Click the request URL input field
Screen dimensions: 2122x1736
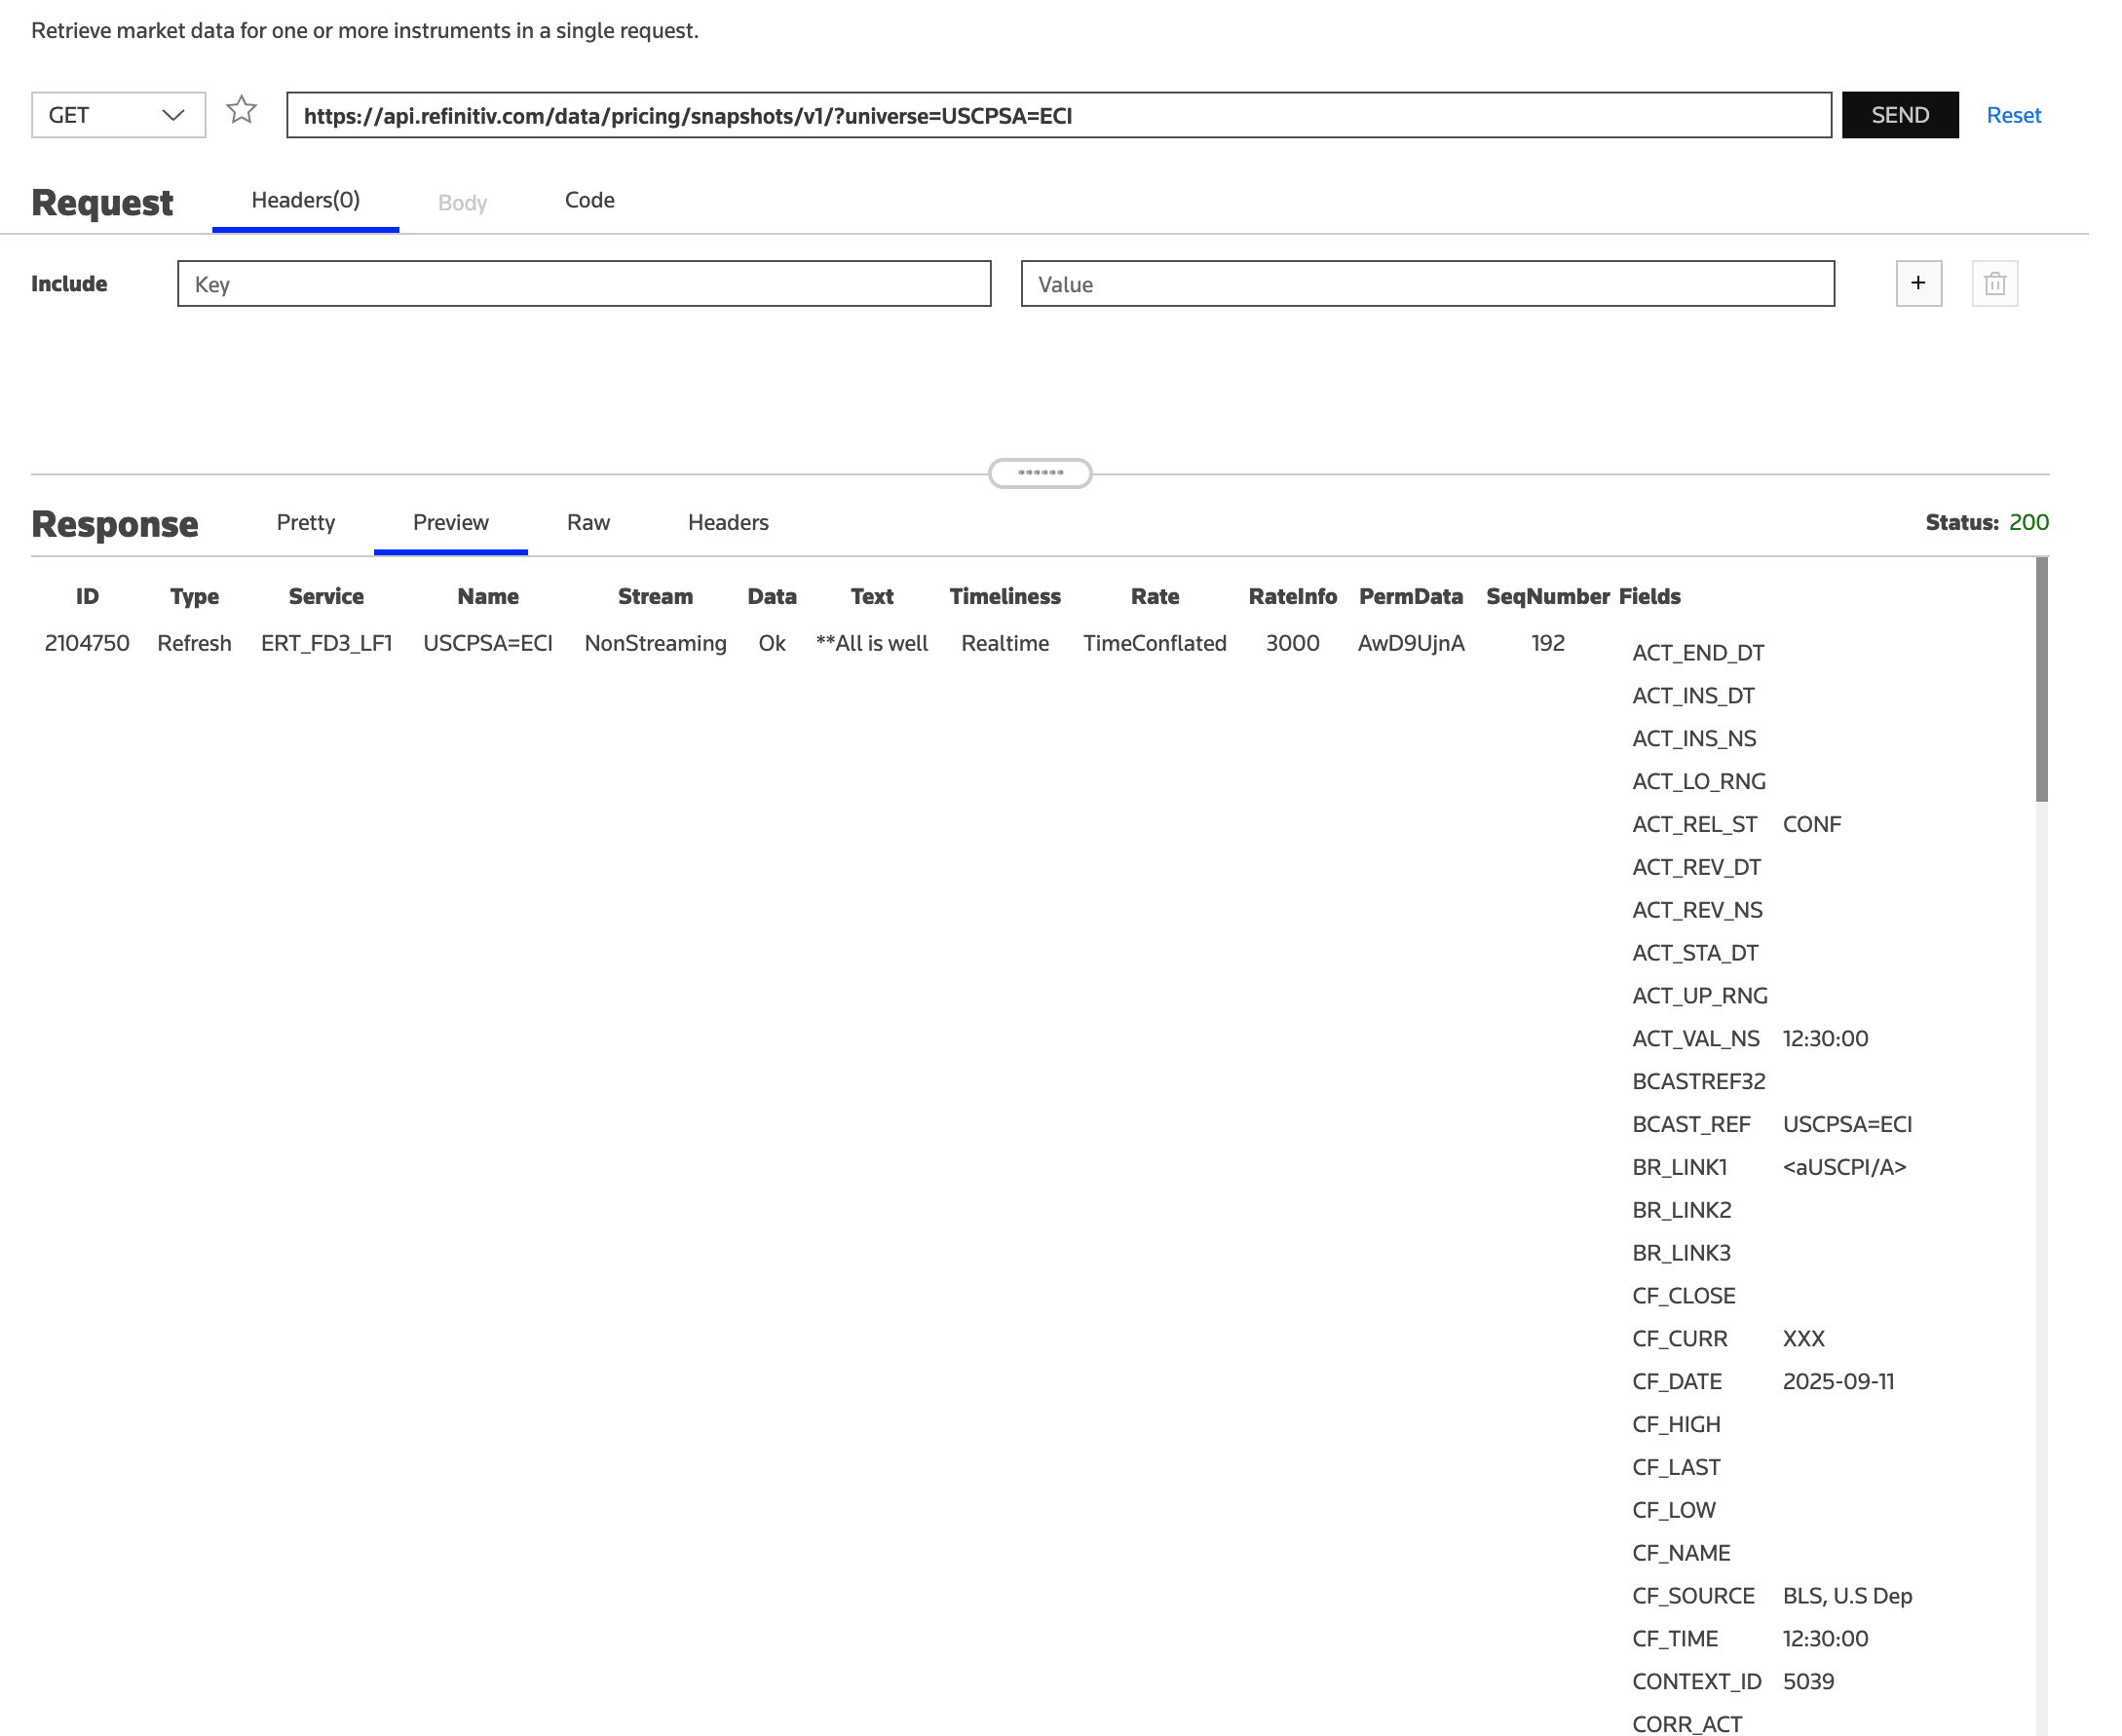click(x=1057, y=115)
